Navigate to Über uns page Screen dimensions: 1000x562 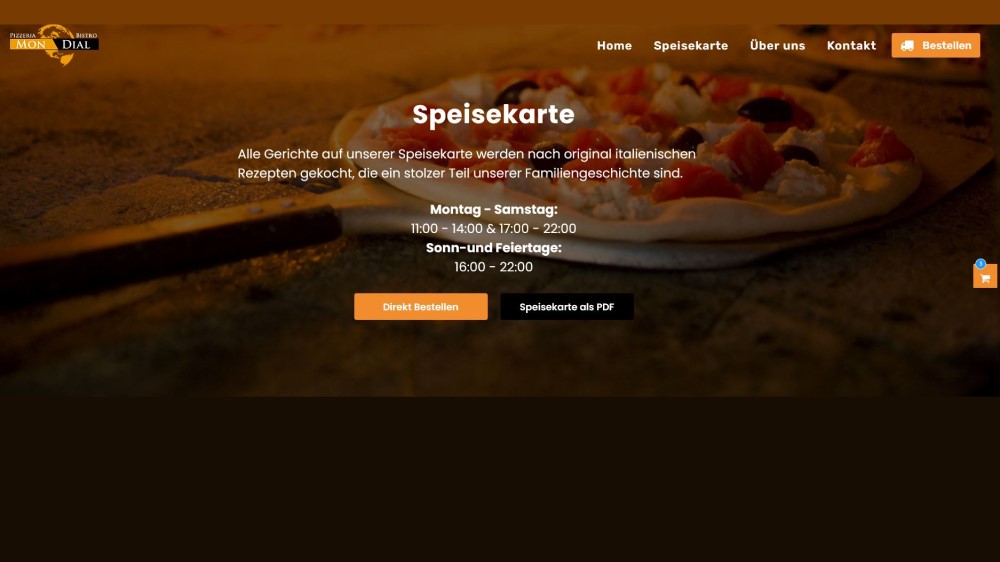click(777, 46)
